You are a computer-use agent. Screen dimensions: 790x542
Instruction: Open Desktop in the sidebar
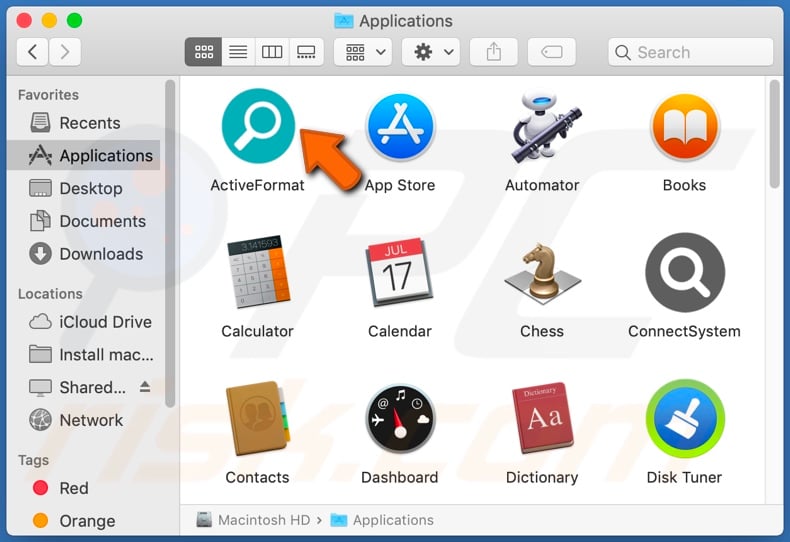tap(84, 188)
